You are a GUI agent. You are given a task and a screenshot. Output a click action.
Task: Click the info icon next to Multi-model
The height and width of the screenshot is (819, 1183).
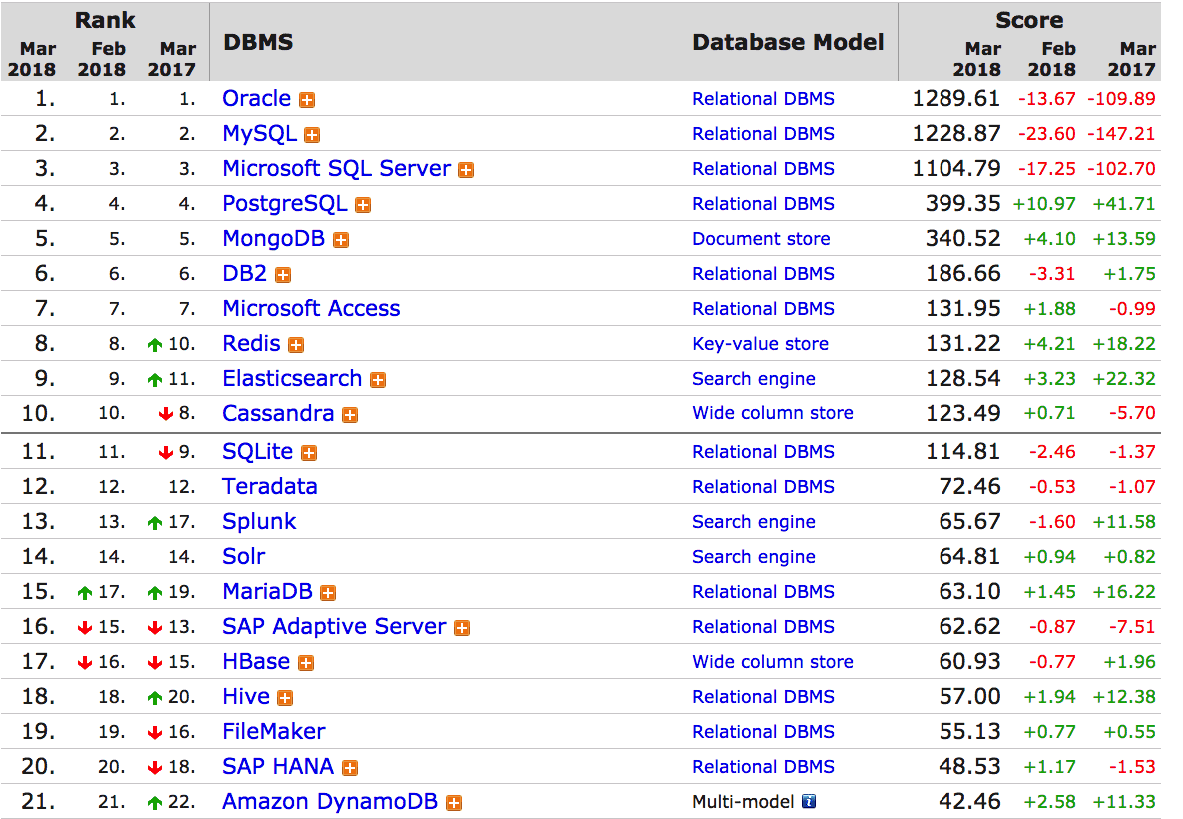(809, 801)
